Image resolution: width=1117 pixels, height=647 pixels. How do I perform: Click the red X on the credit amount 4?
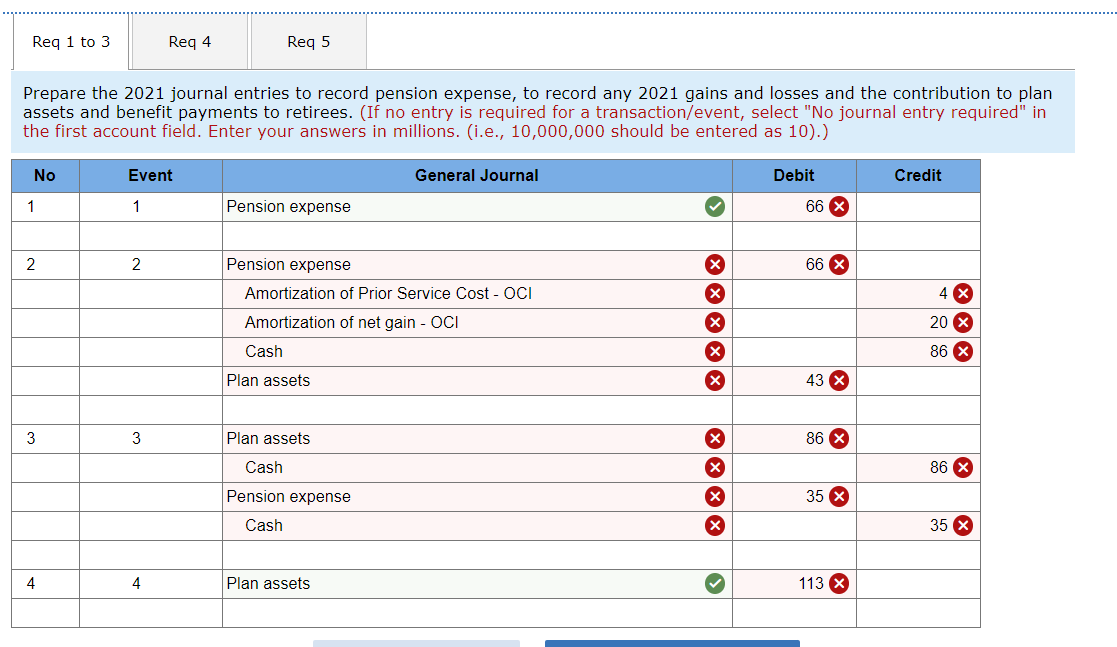point(961,293)
